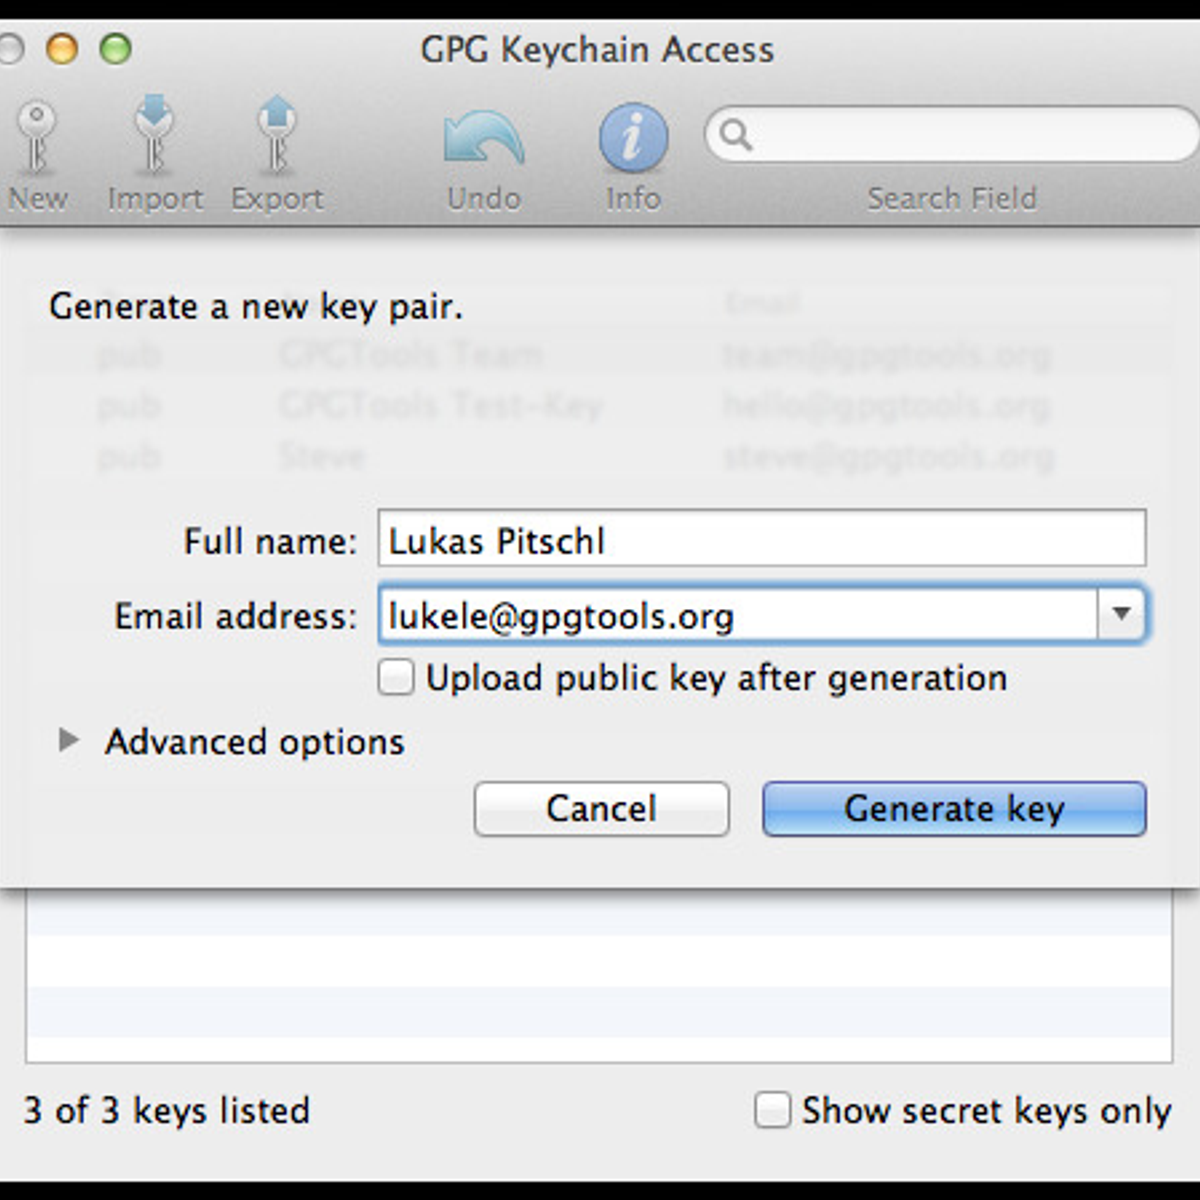Click the green zoom window button
This screenshot has width=1200, height=1200.
coord(116,48)
